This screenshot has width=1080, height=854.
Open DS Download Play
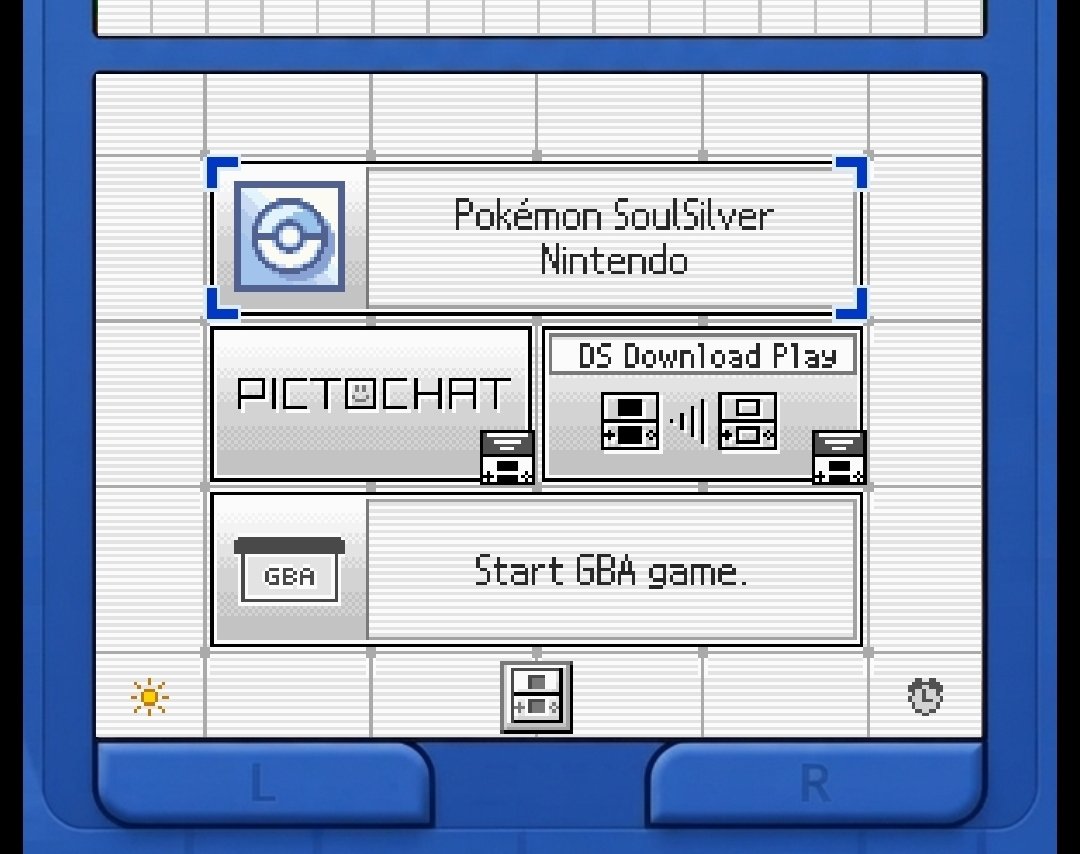[x=703, y=404]
